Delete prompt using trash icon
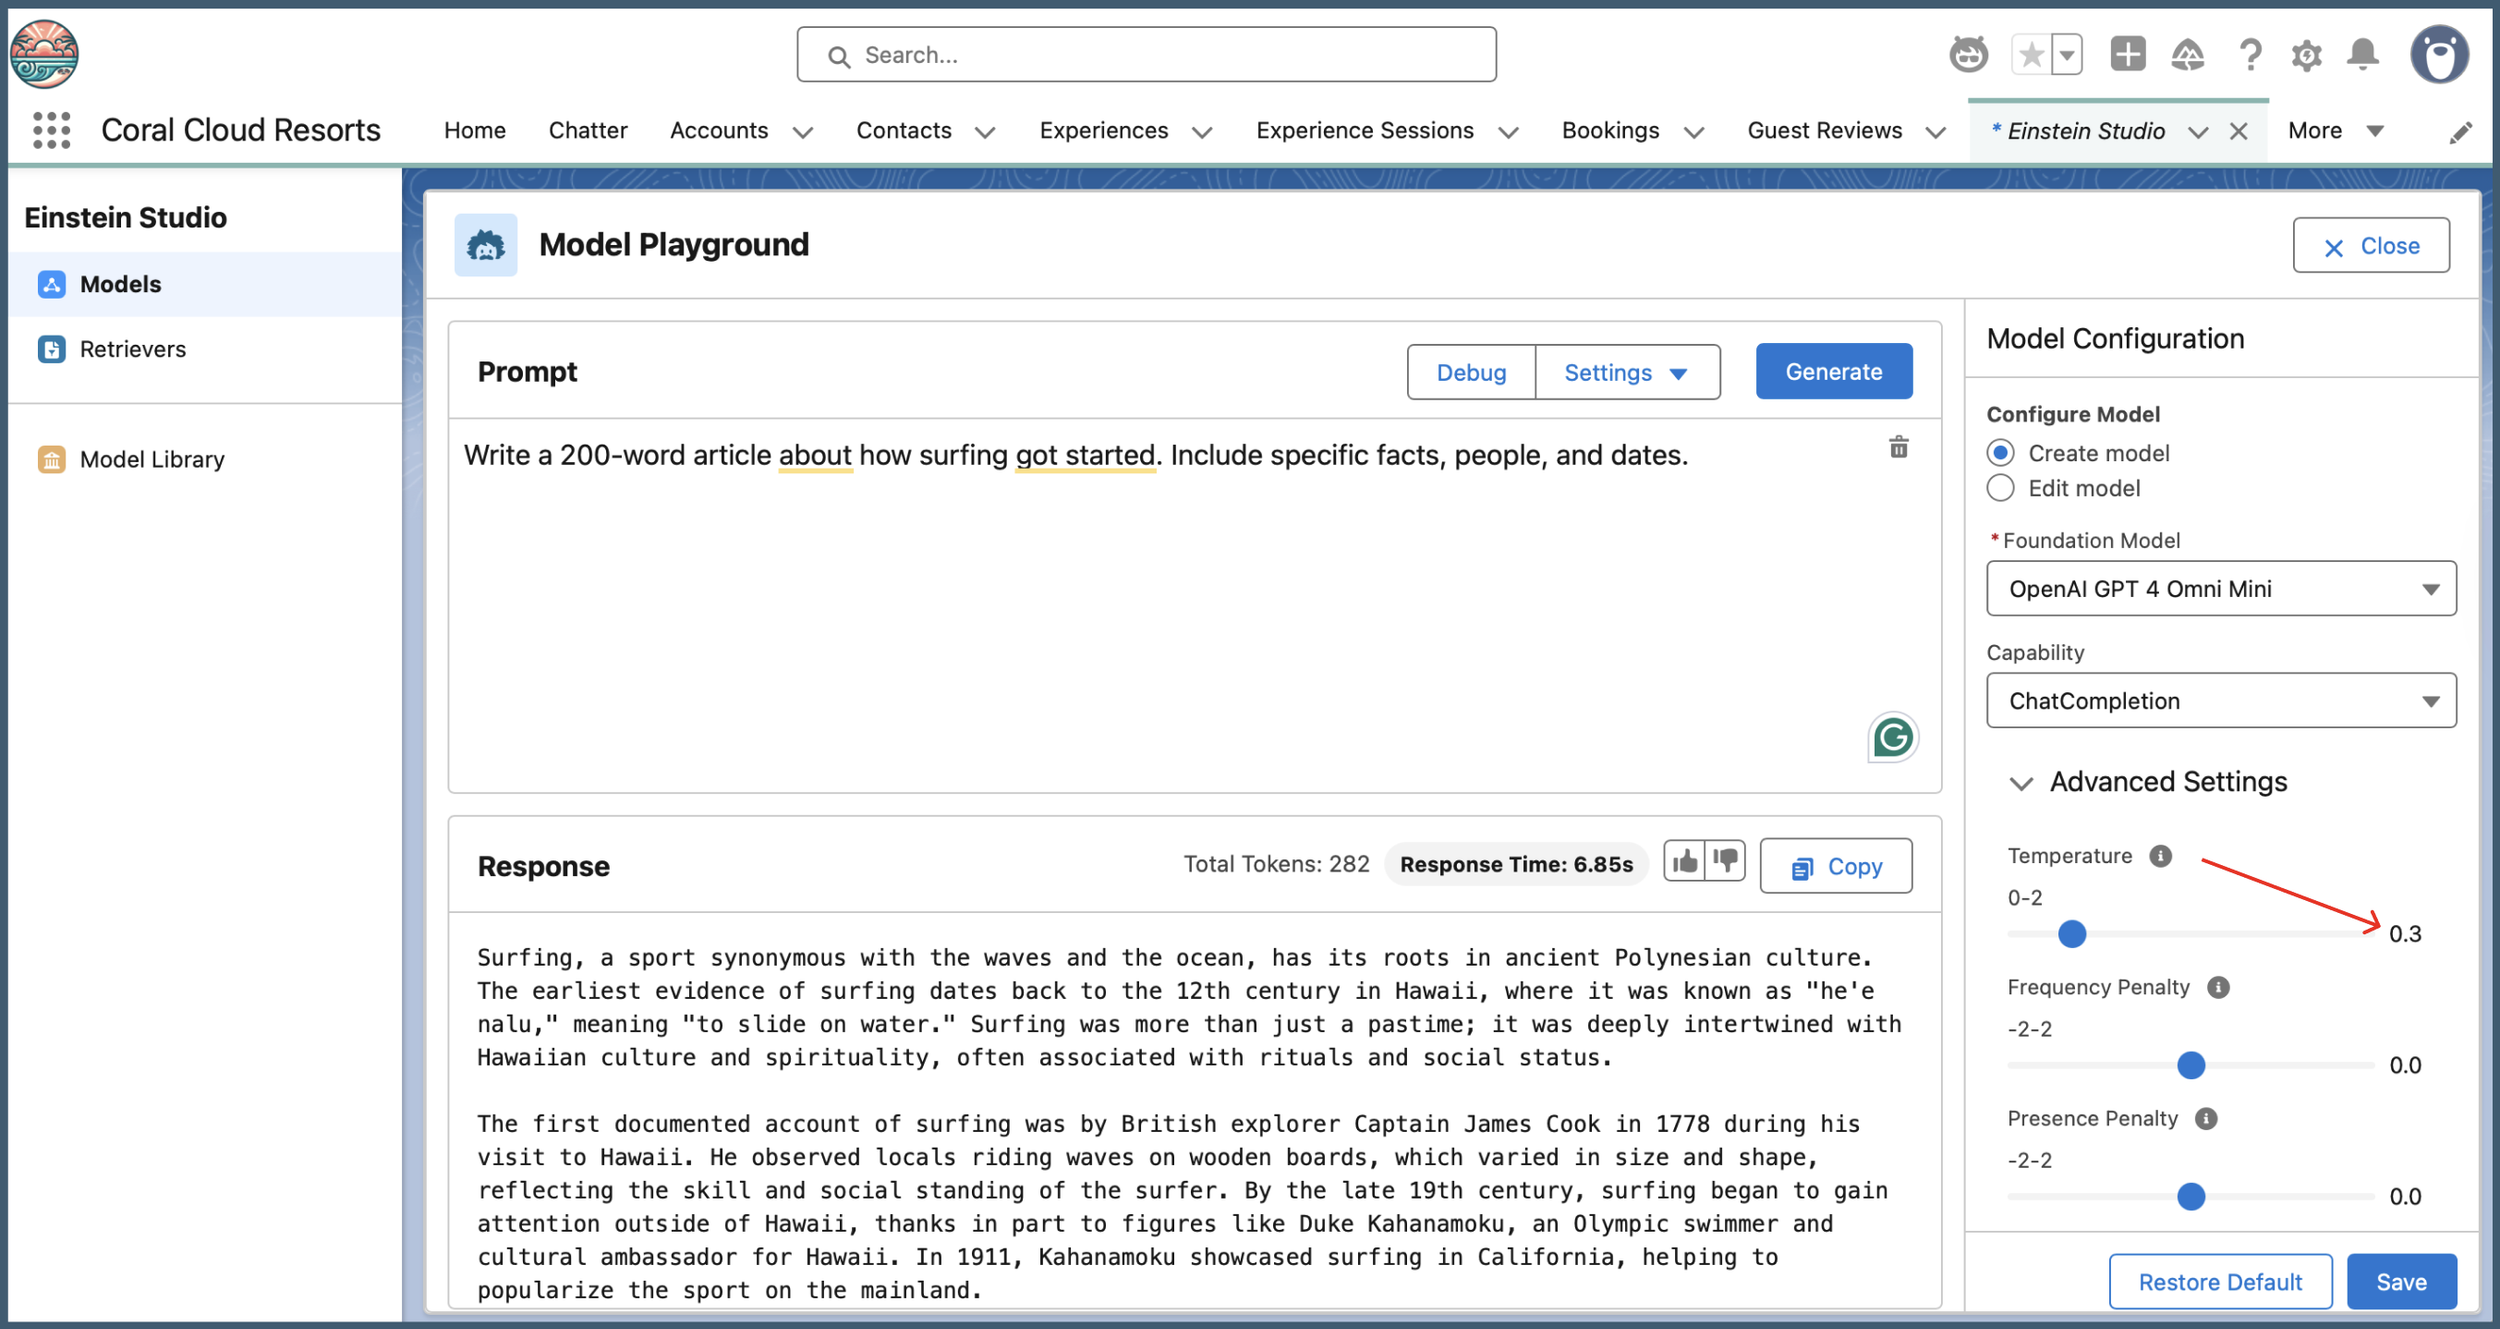This screenshot has height=1329, width=2500. click(x=1898, y=448)
